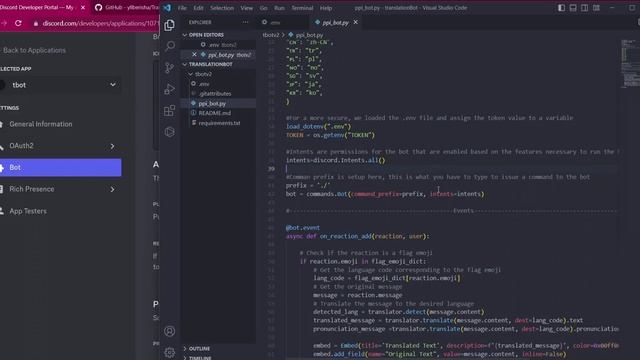Open Run and Debug view in activity bar
The image size is (640, 360).
tap(169, 89)
